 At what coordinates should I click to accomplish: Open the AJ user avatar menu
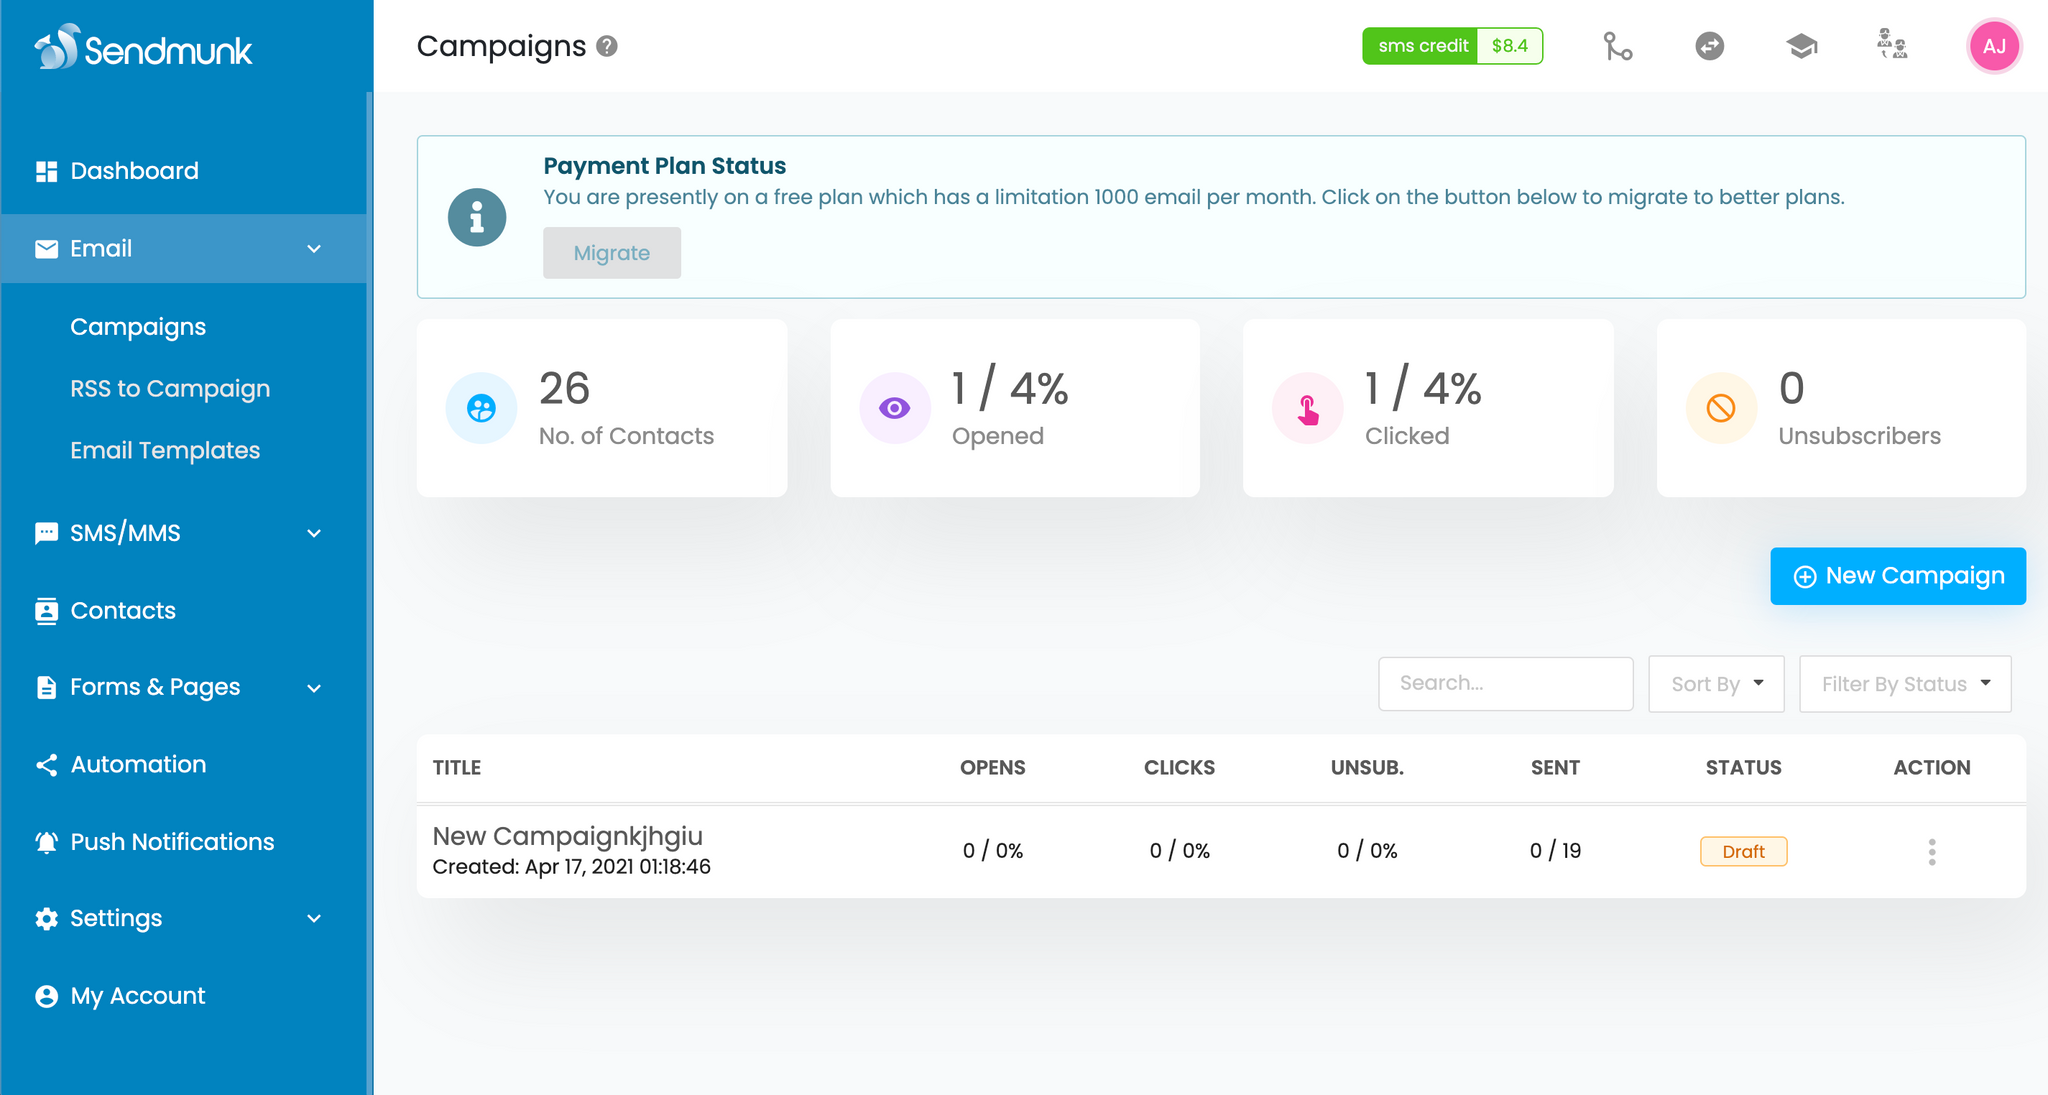1994,46
